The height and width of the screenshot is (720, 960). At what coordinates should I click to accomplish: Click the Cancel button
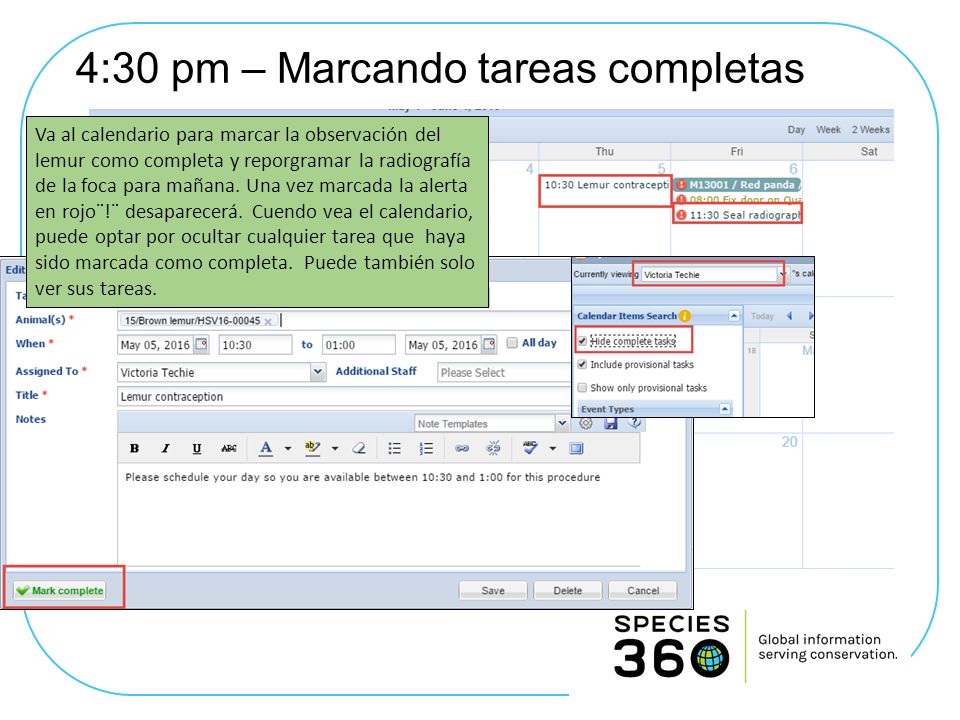tap(643, 590)
